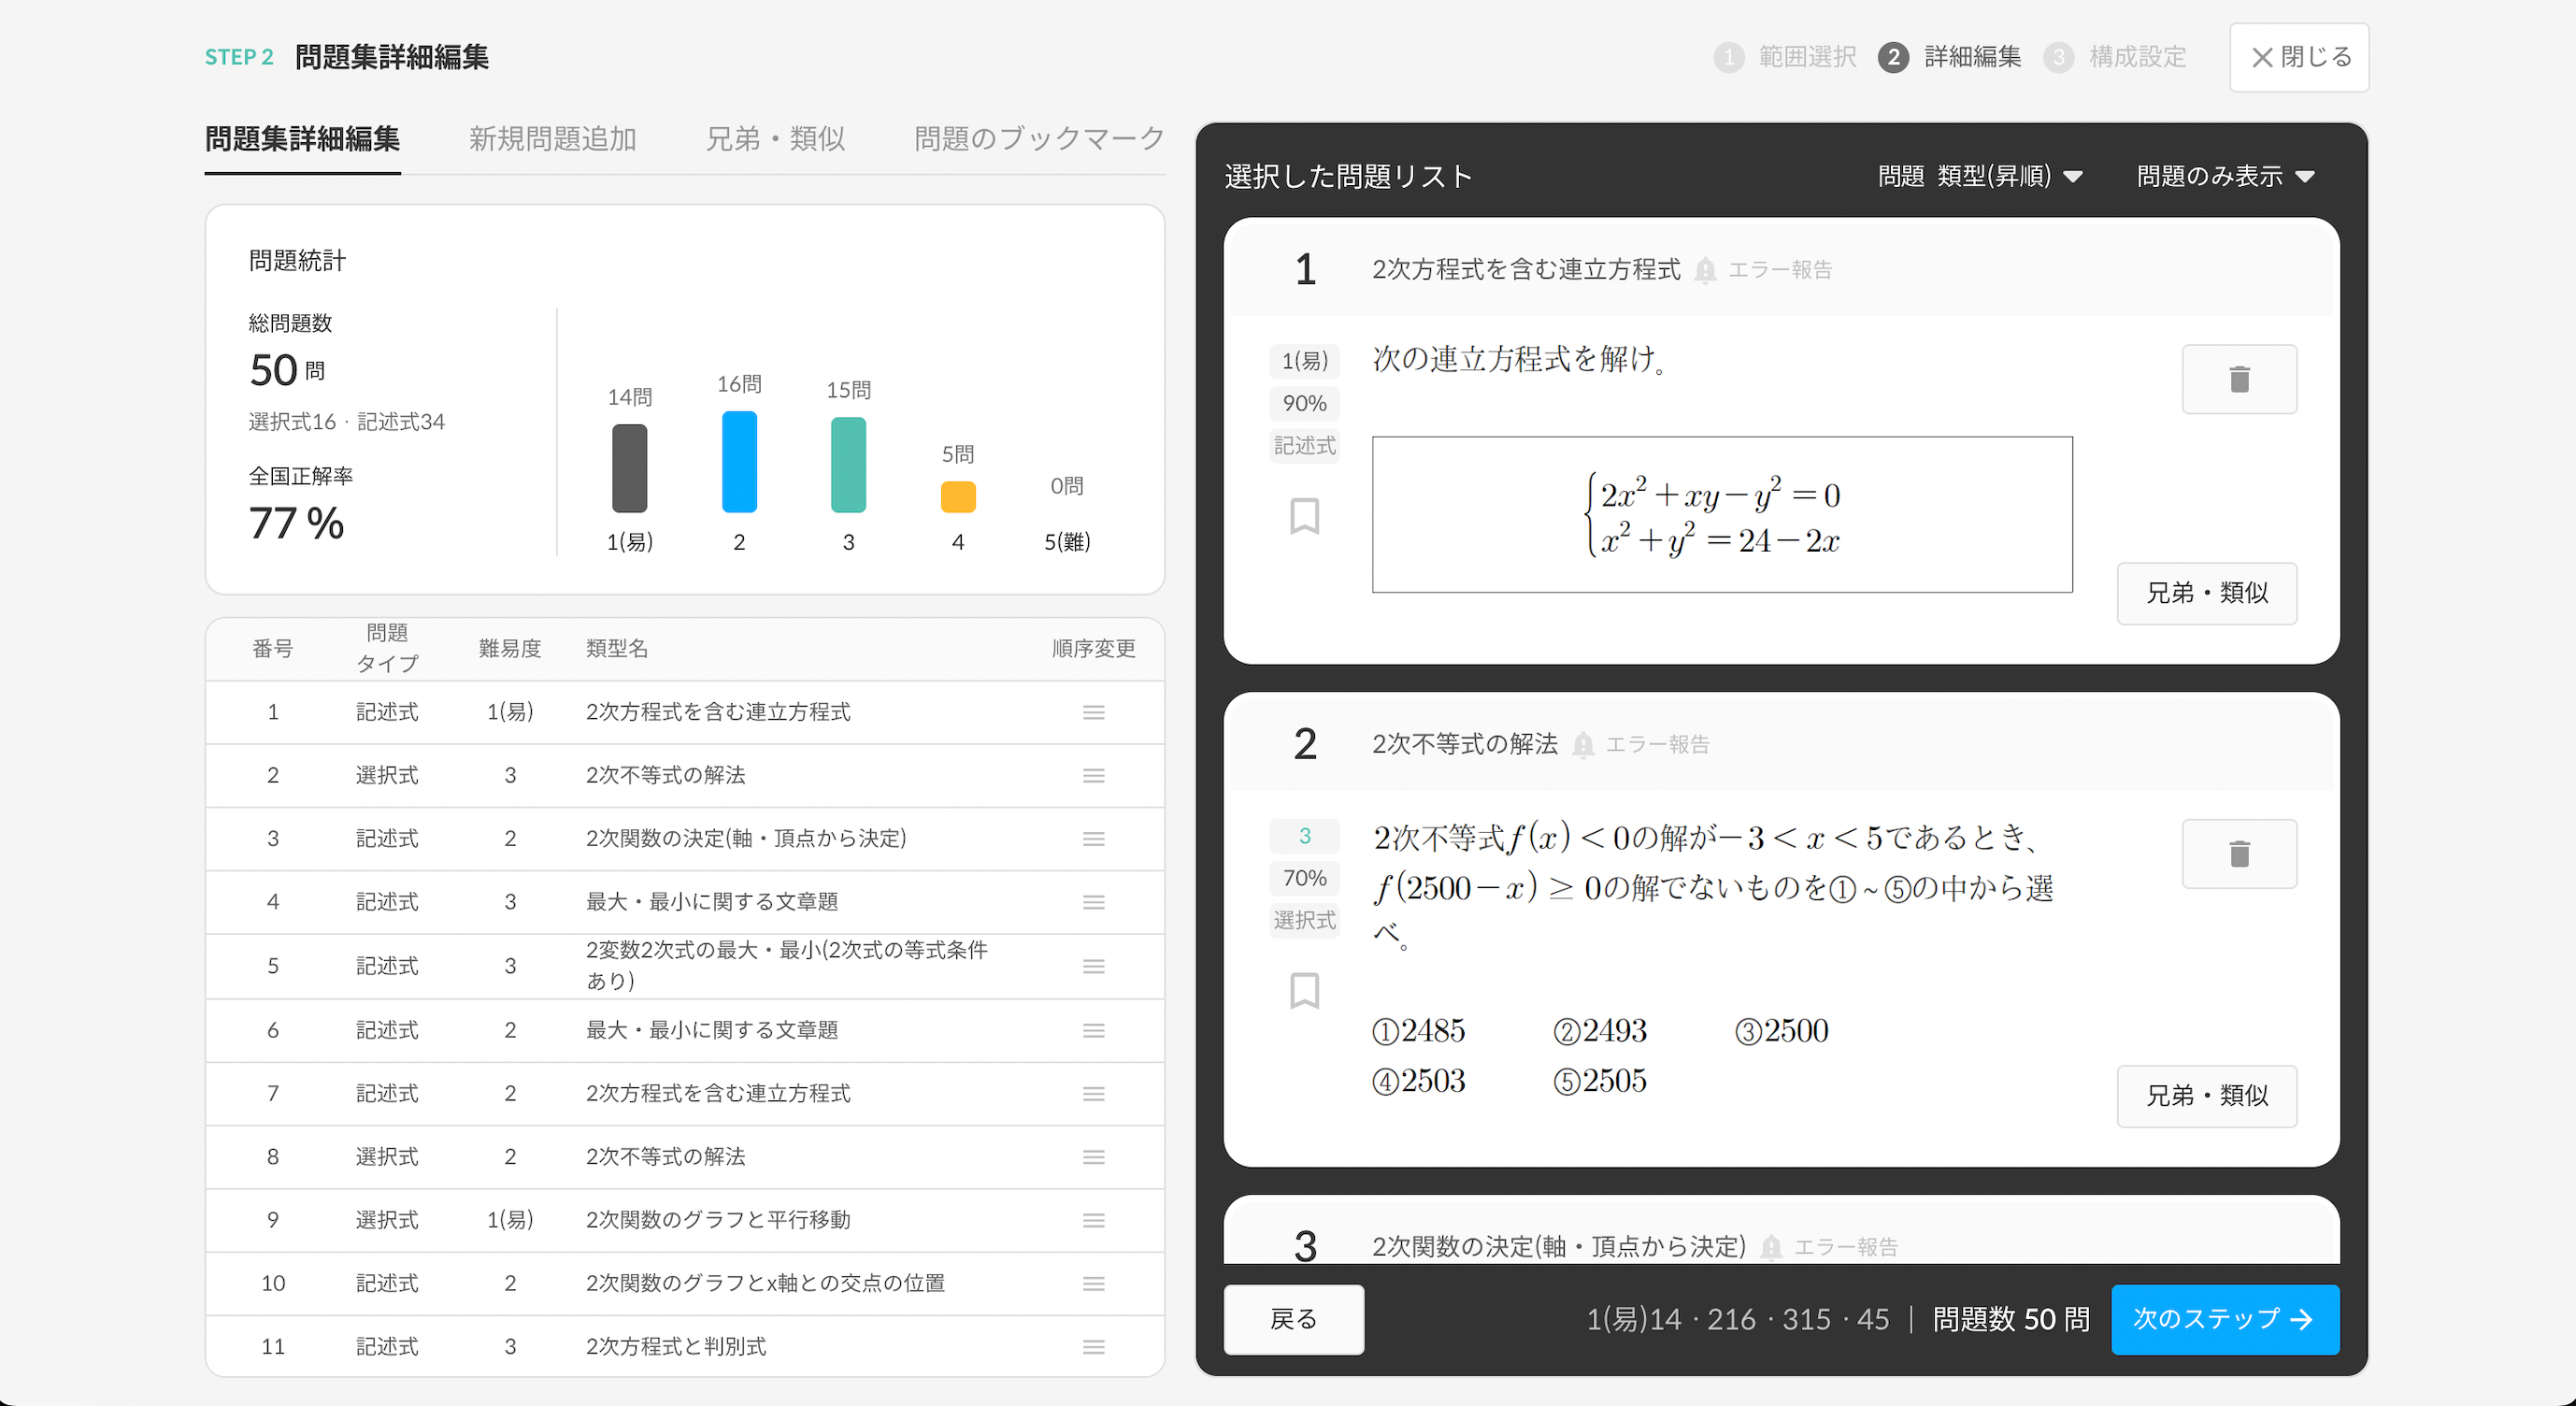Bookmark problem 1 simultaneous equations
The image size is (2576, 1406).
point(1304,516)
